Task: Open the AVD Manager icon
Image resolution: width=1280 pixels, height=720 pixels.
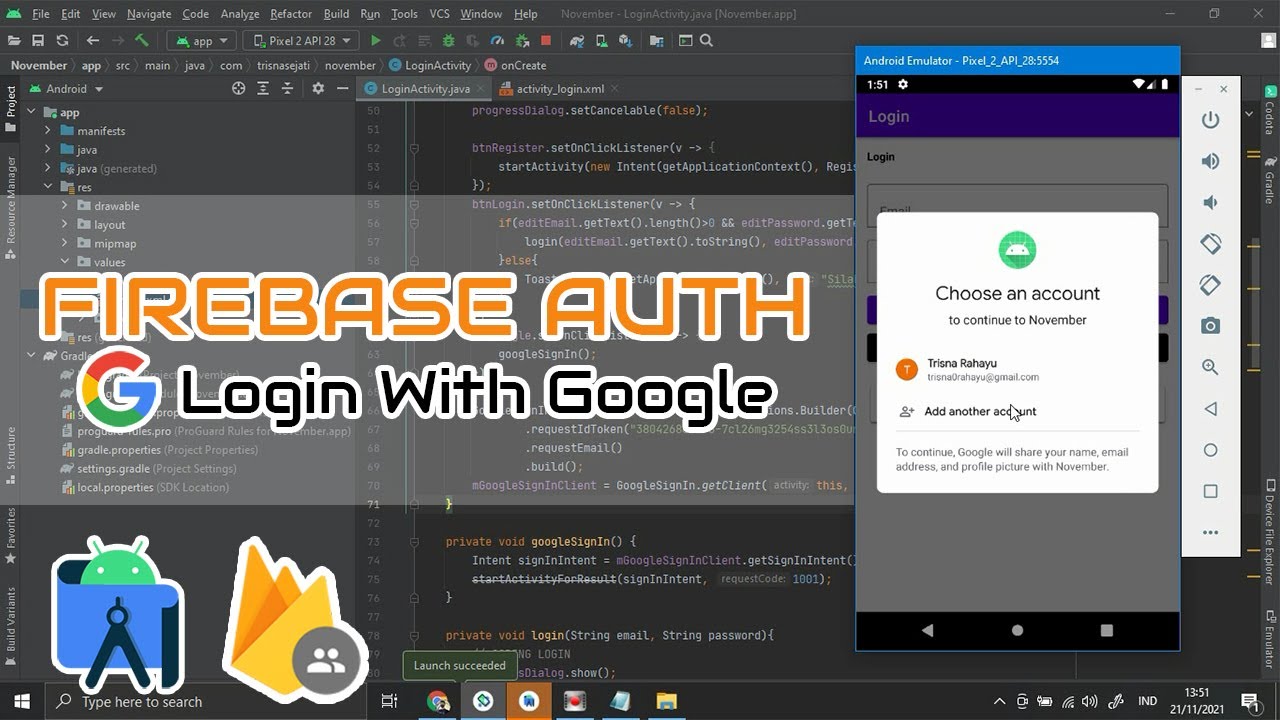Action: [x=602, y=41]
